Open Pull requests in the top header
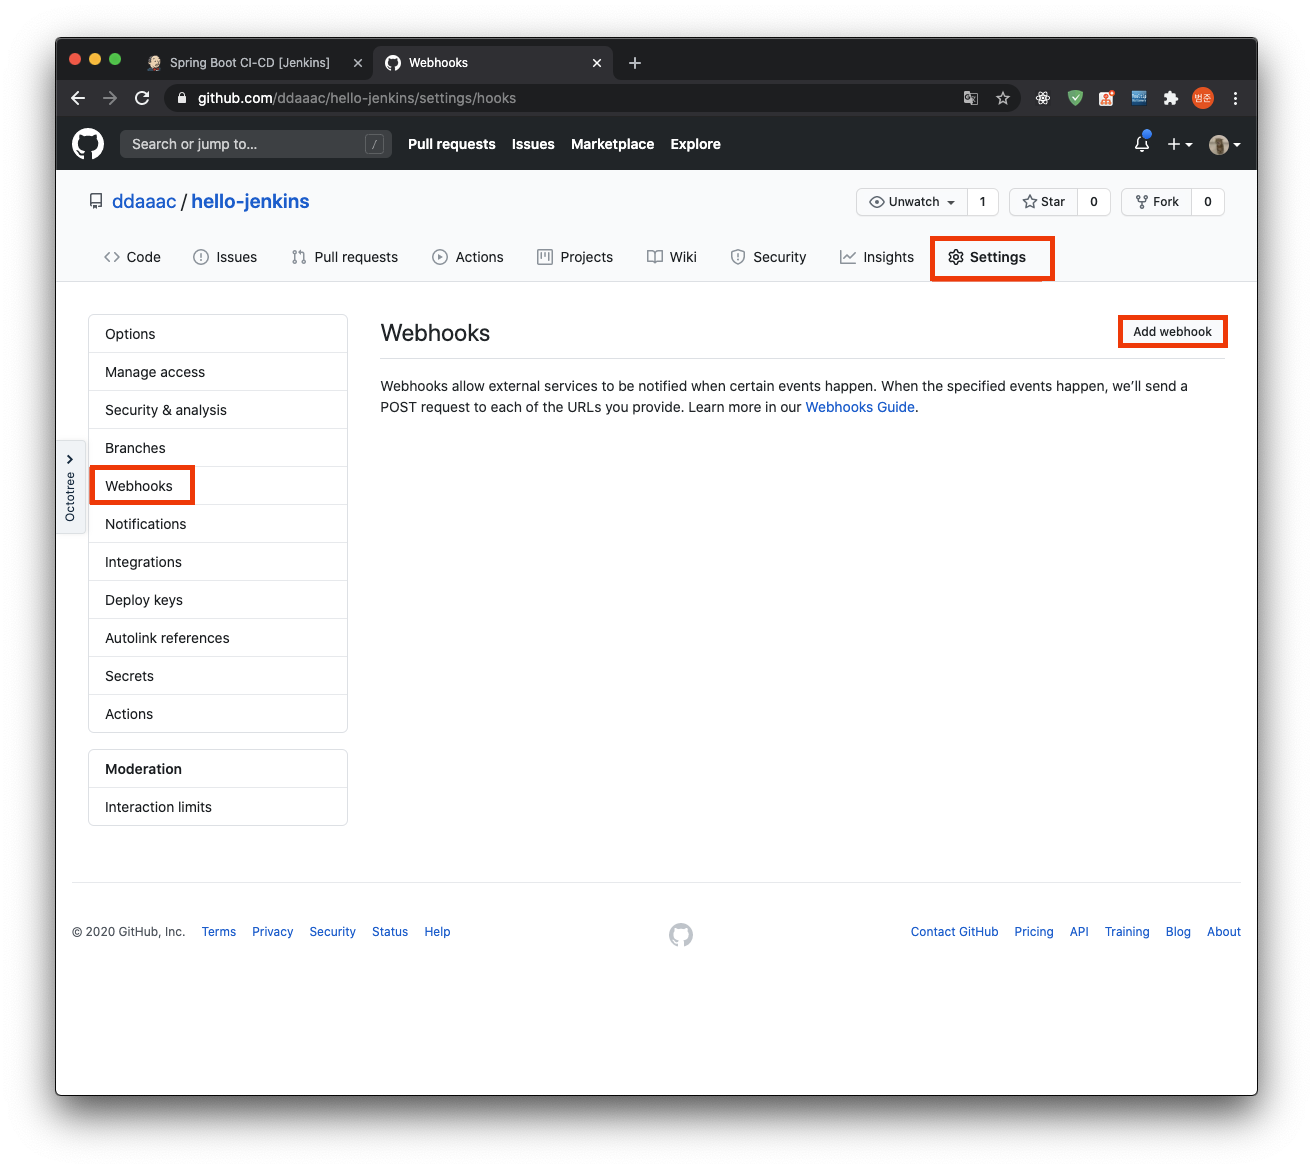The height and width of the screenshot is (1169, 1313). (x=452, y=144)
